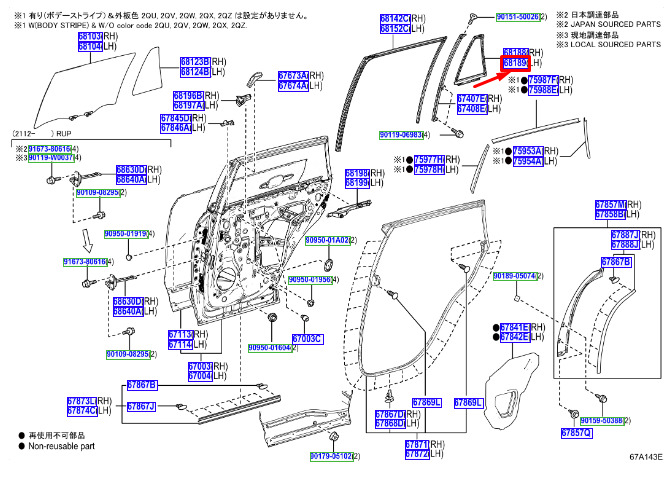Open part link 67874C (LH)
664x498 pixels.
pos(82,411)
